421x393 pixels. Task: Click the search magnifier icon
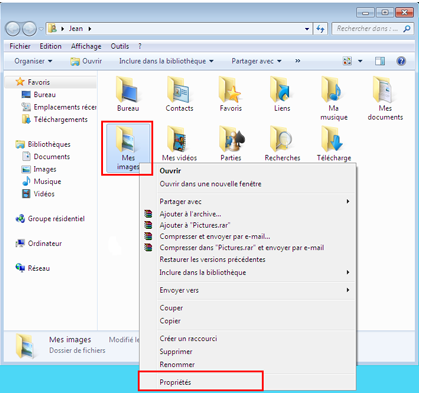pos(407,29)
